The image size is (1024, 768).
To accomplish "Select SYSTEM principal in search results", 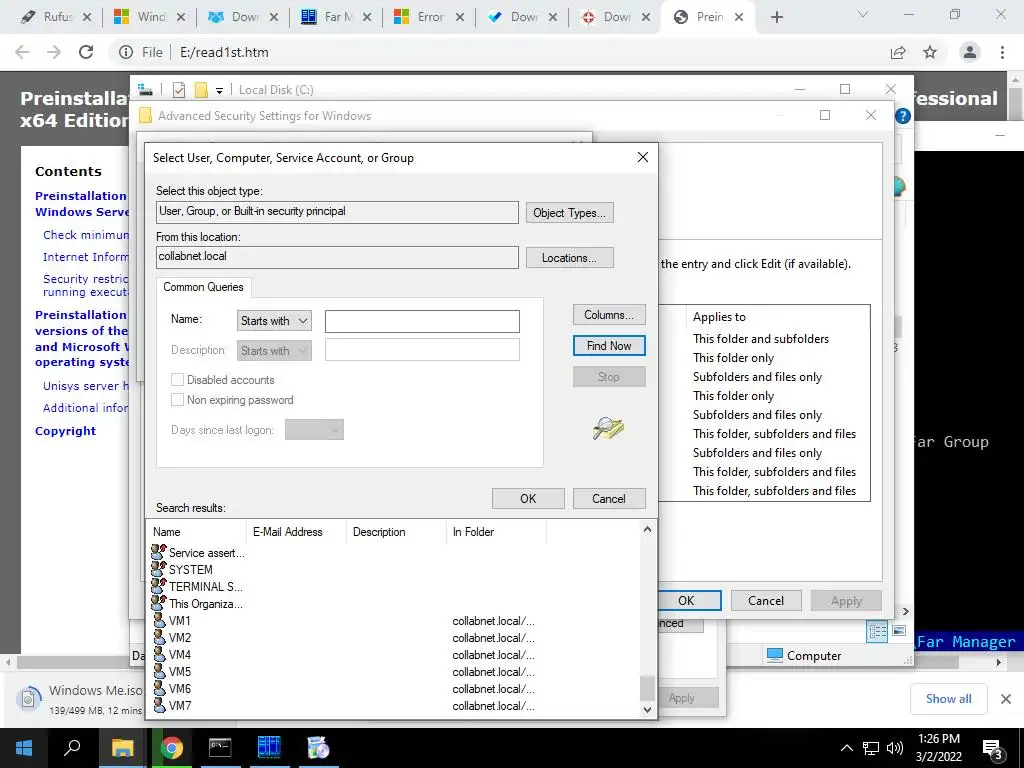I will [x=190, y=569].
